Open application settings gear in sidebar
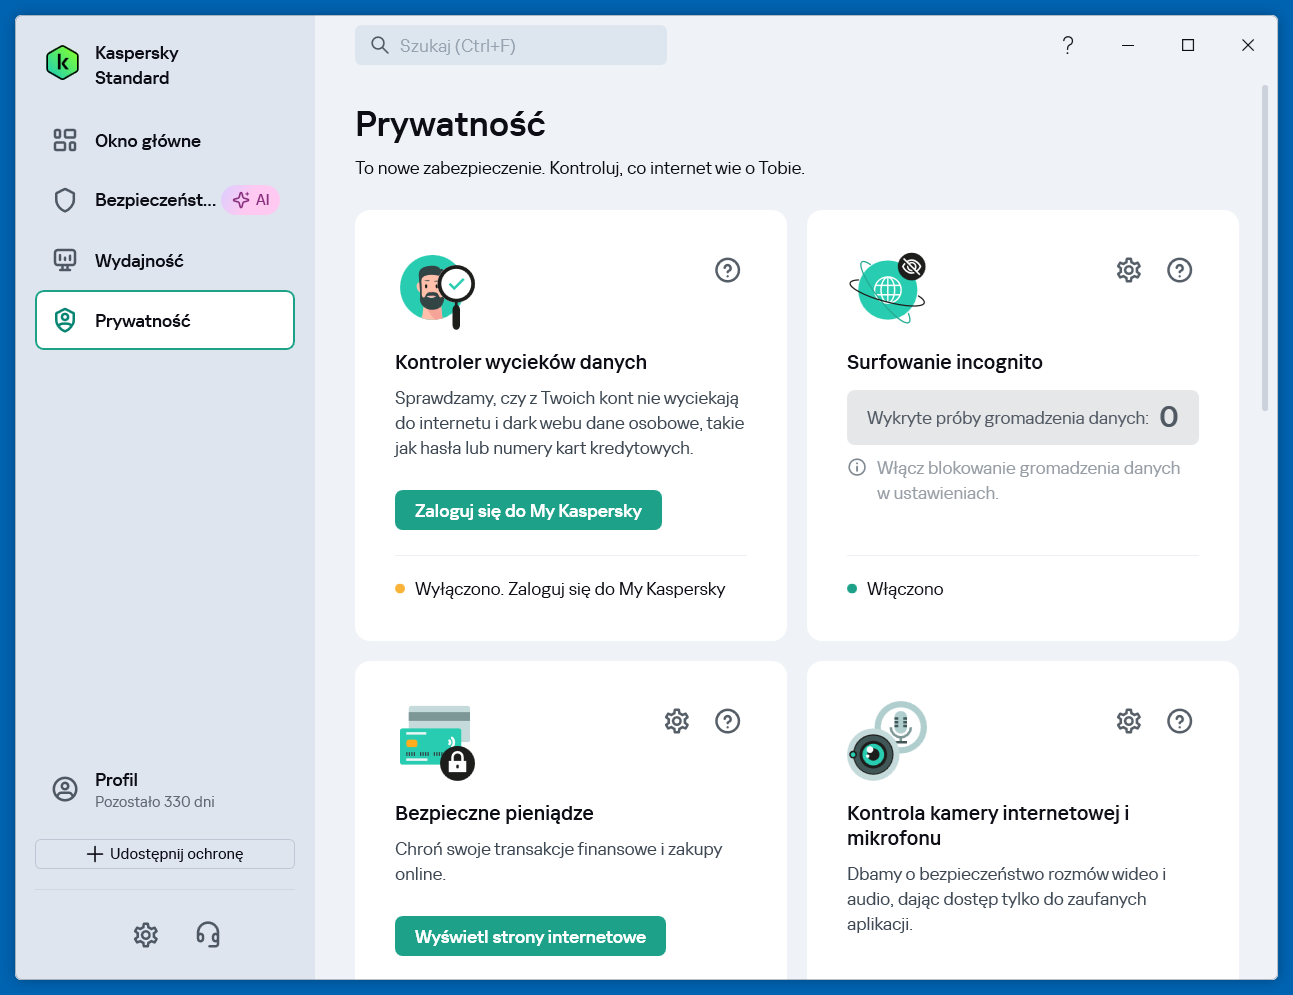 (146, 935)
